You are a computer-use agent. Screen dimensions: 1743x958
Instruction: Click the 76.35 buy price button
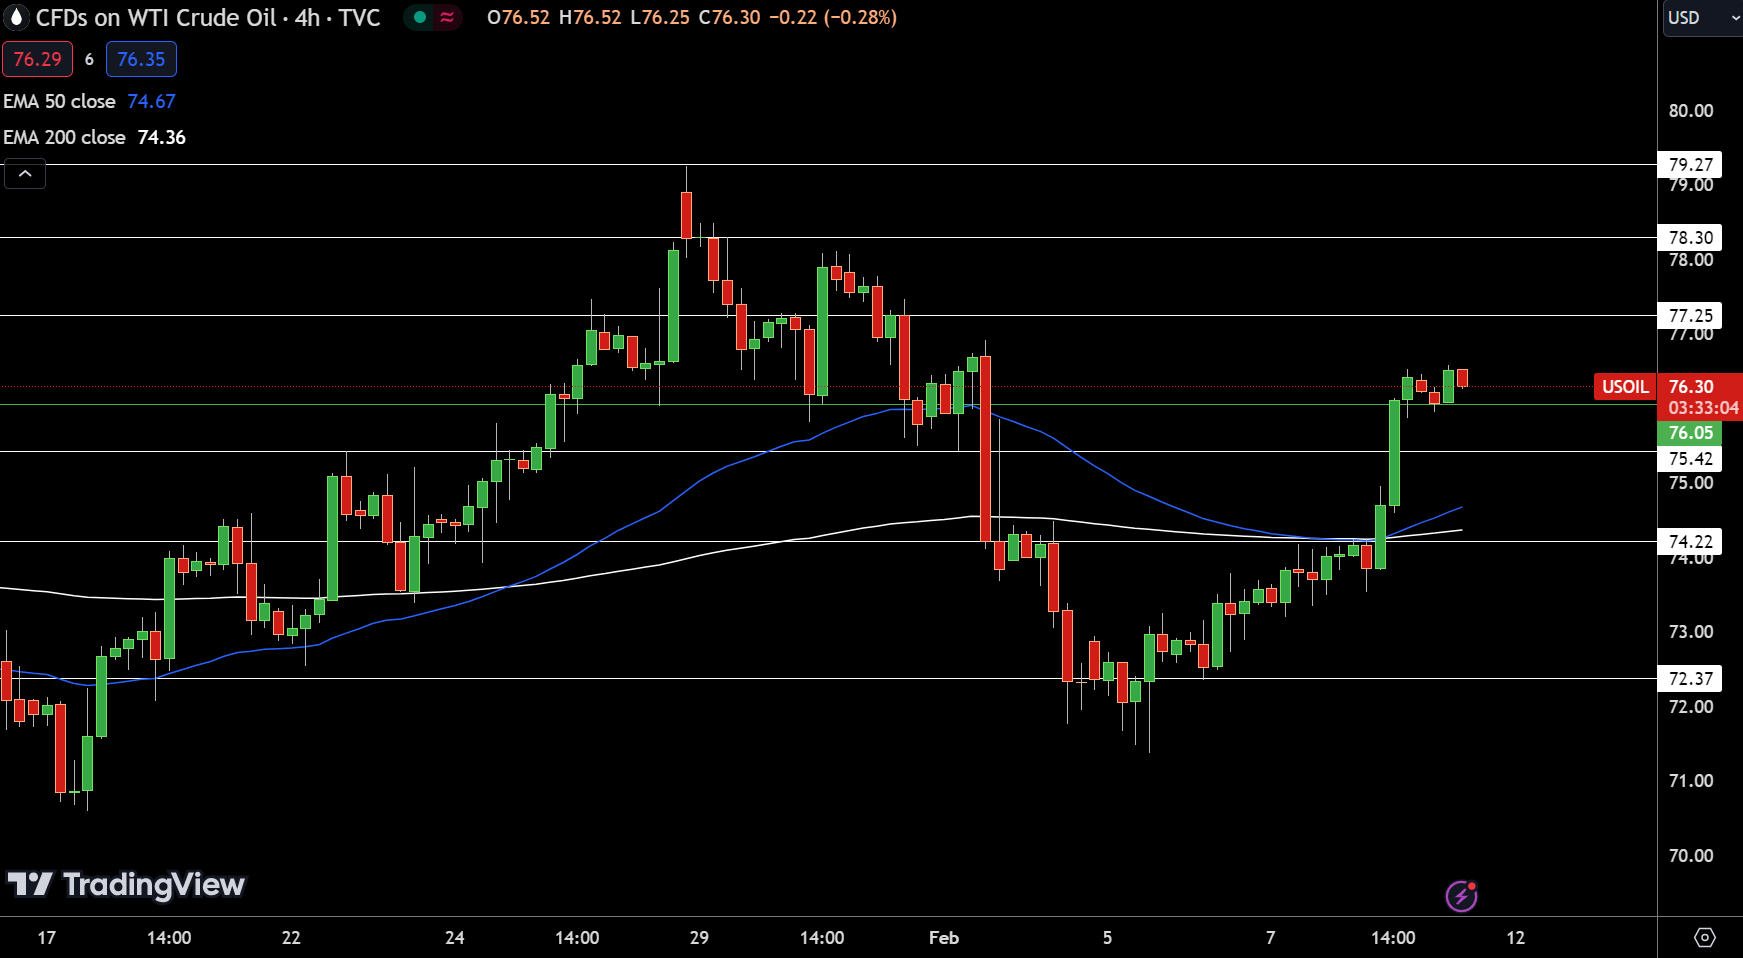tap(141, 59)
